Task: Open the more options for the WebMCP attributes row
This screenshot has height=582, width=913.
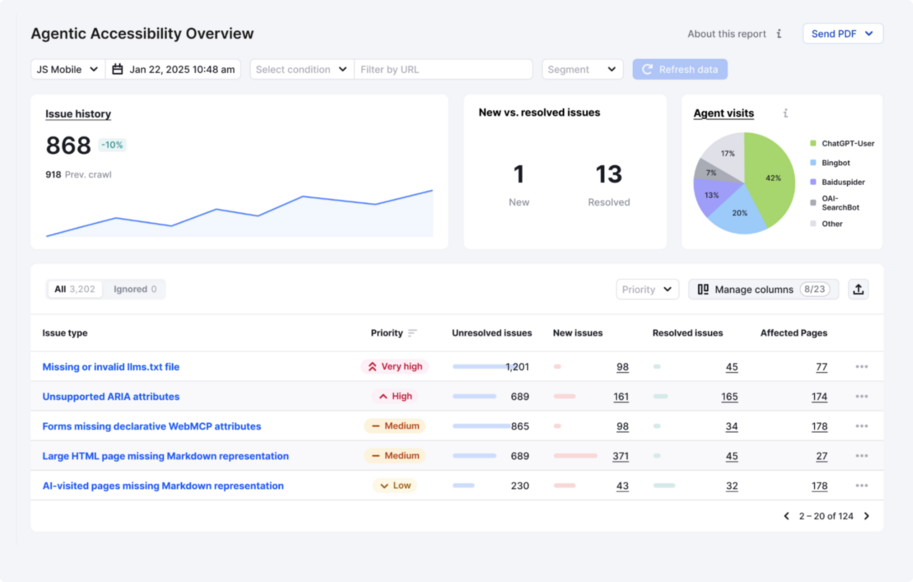Action: pos(862,426)
